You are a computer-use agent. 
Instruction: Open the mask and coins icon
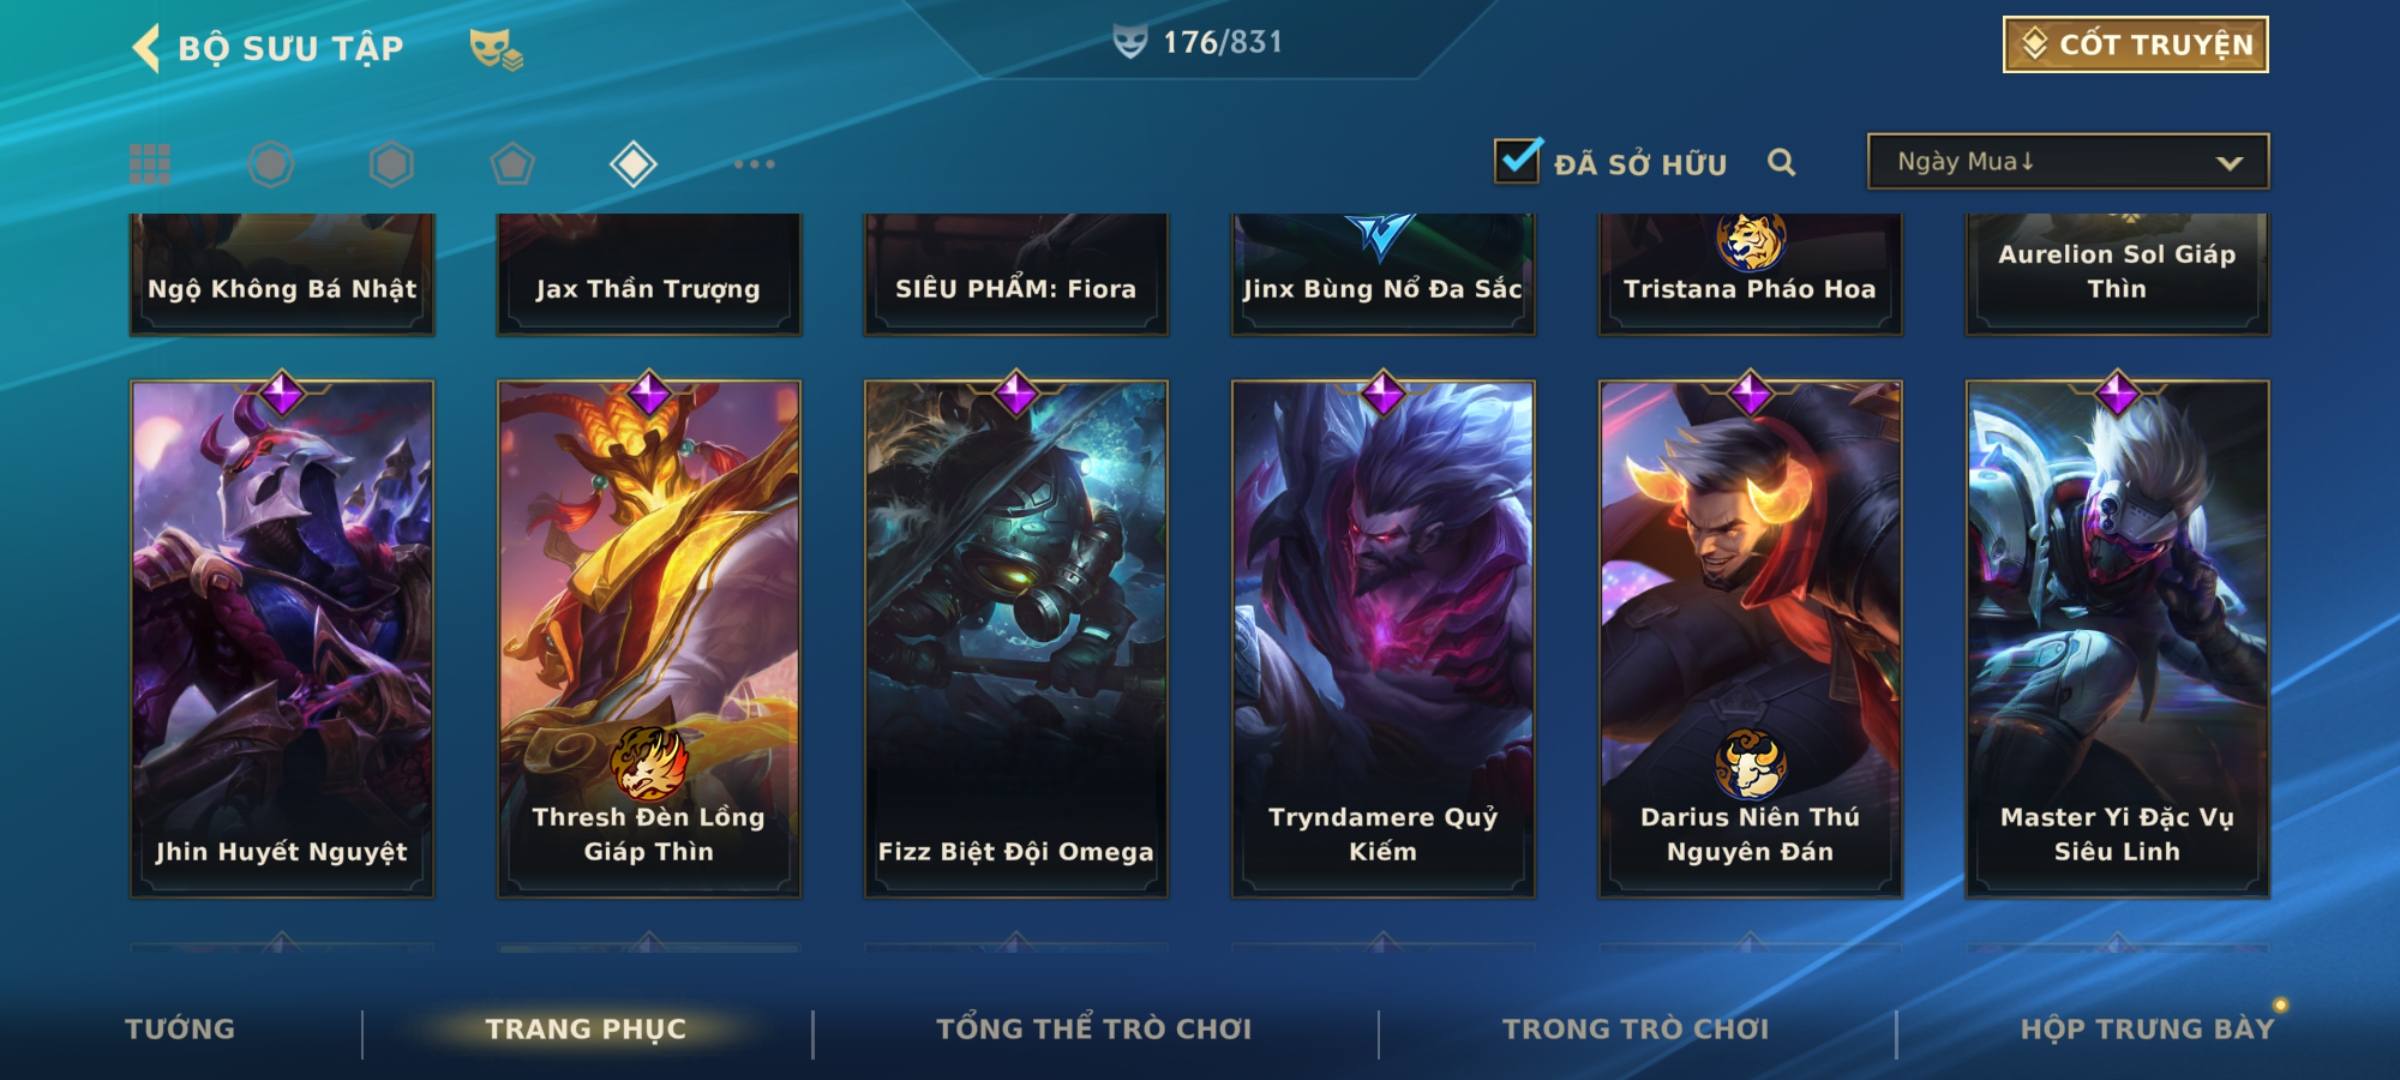click(496, 49)
